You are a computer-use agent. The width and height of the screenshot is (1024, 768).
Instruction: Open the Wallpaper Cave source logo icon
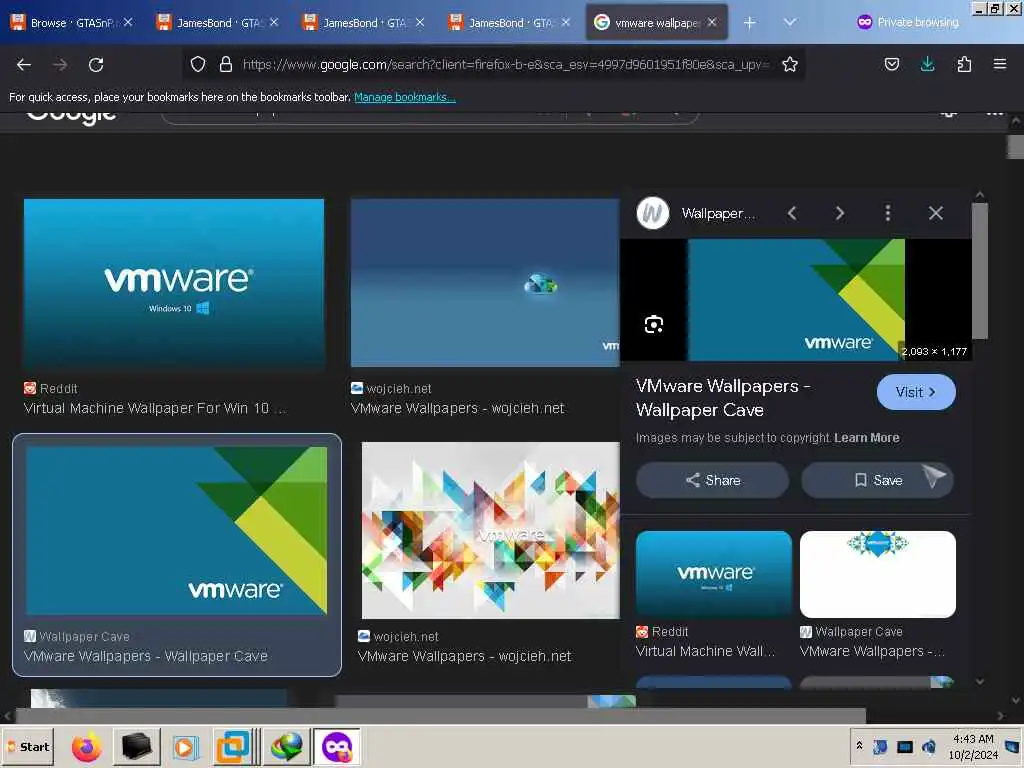click(x=652, y=213)
